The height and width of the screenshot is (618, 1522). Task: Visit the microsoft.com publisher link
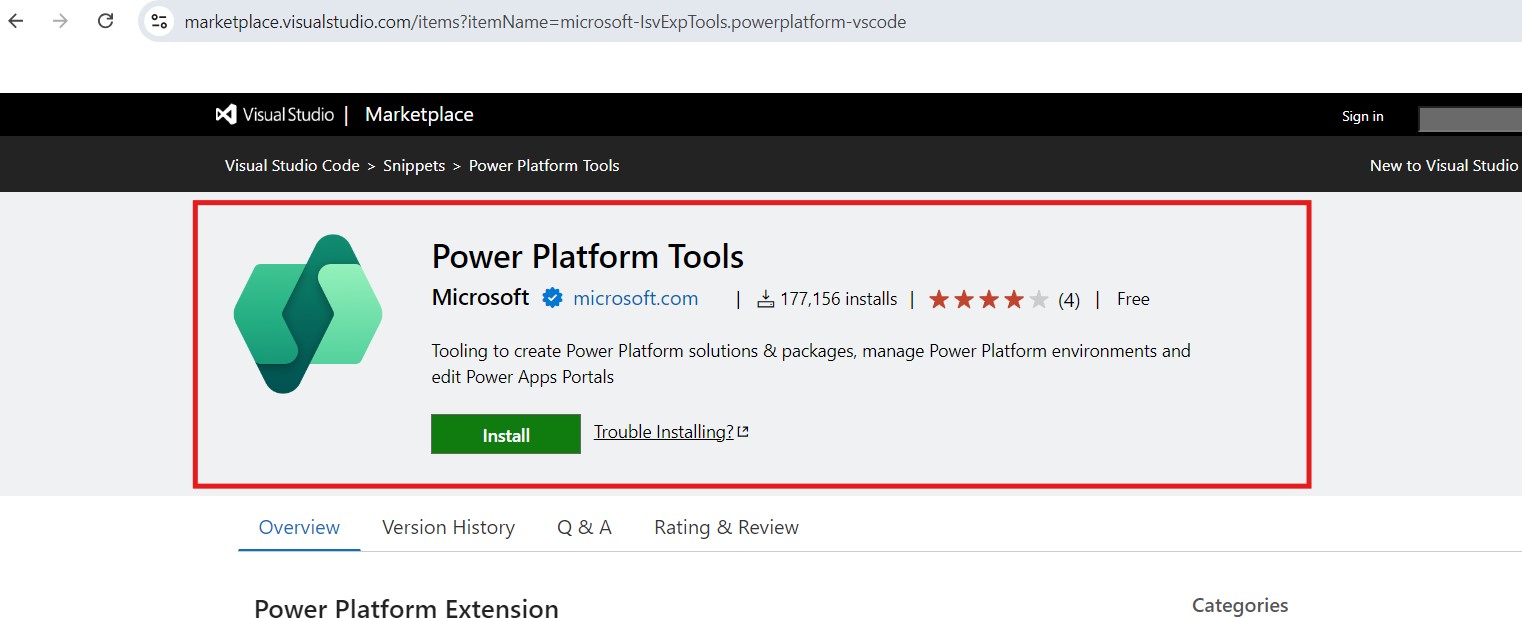[635, 298]
